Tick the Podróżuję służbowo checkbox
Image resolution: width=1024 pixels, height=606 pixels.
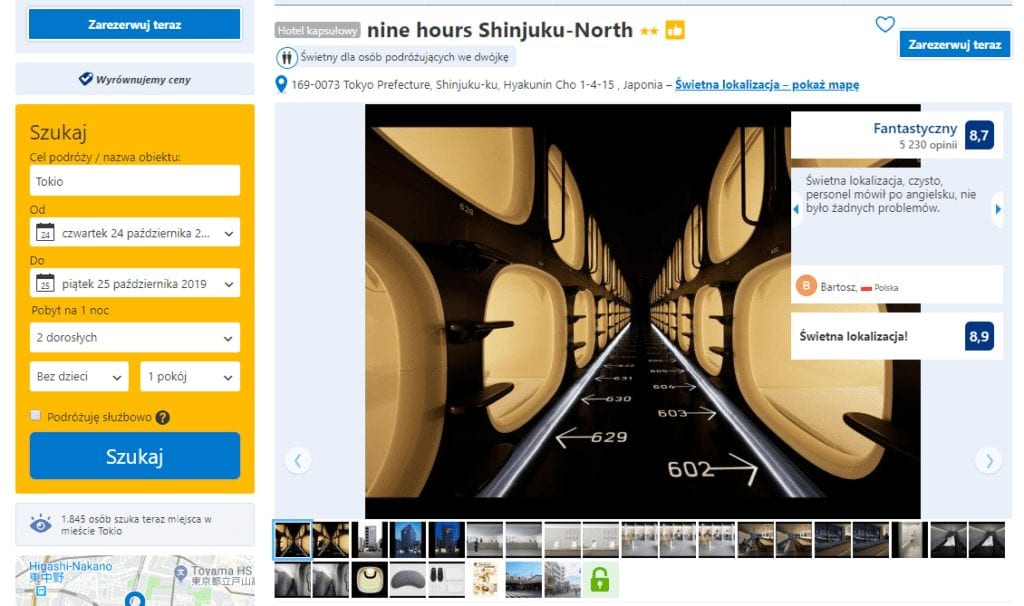pyautogui.click(x=36, y=415)
